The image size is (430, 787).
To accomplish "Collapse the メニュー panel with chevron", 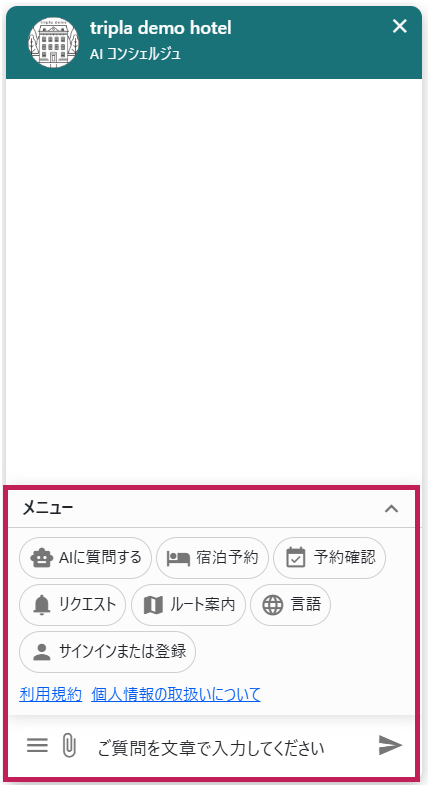I will point(391,508).
